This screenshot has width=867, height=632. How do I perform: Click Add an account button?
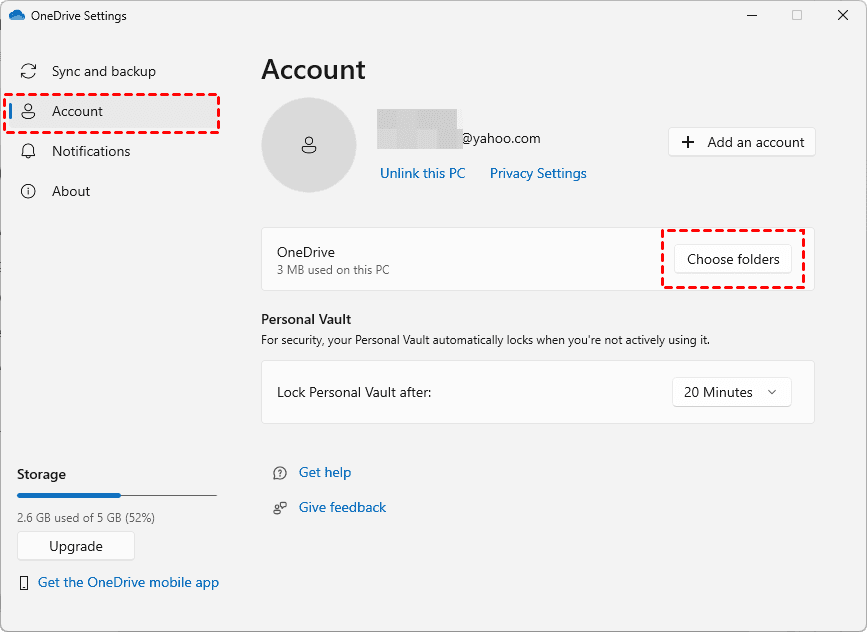point(742,142)
